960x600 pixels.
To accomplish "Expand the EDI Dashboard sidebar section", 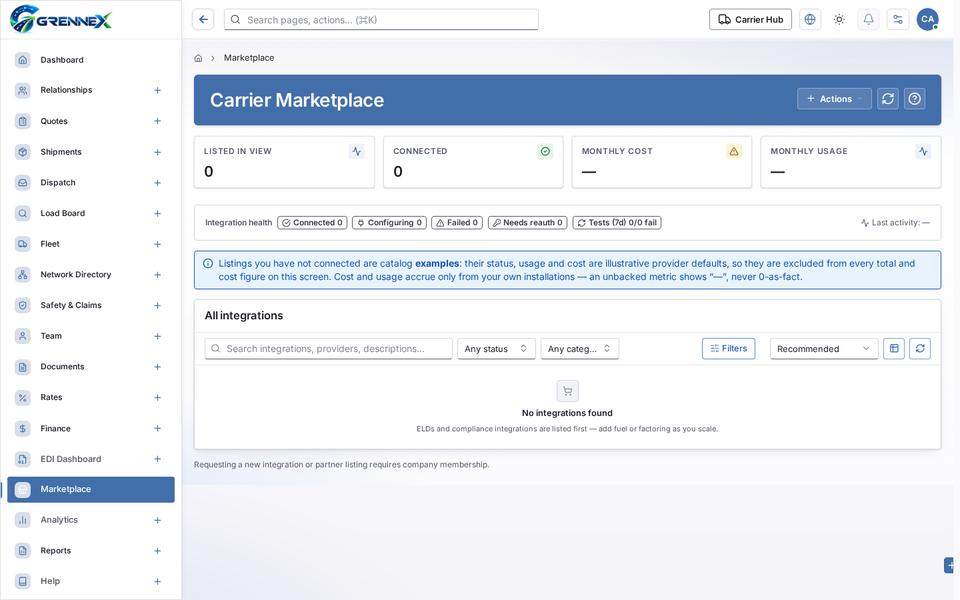I will (x=157, y=459).
